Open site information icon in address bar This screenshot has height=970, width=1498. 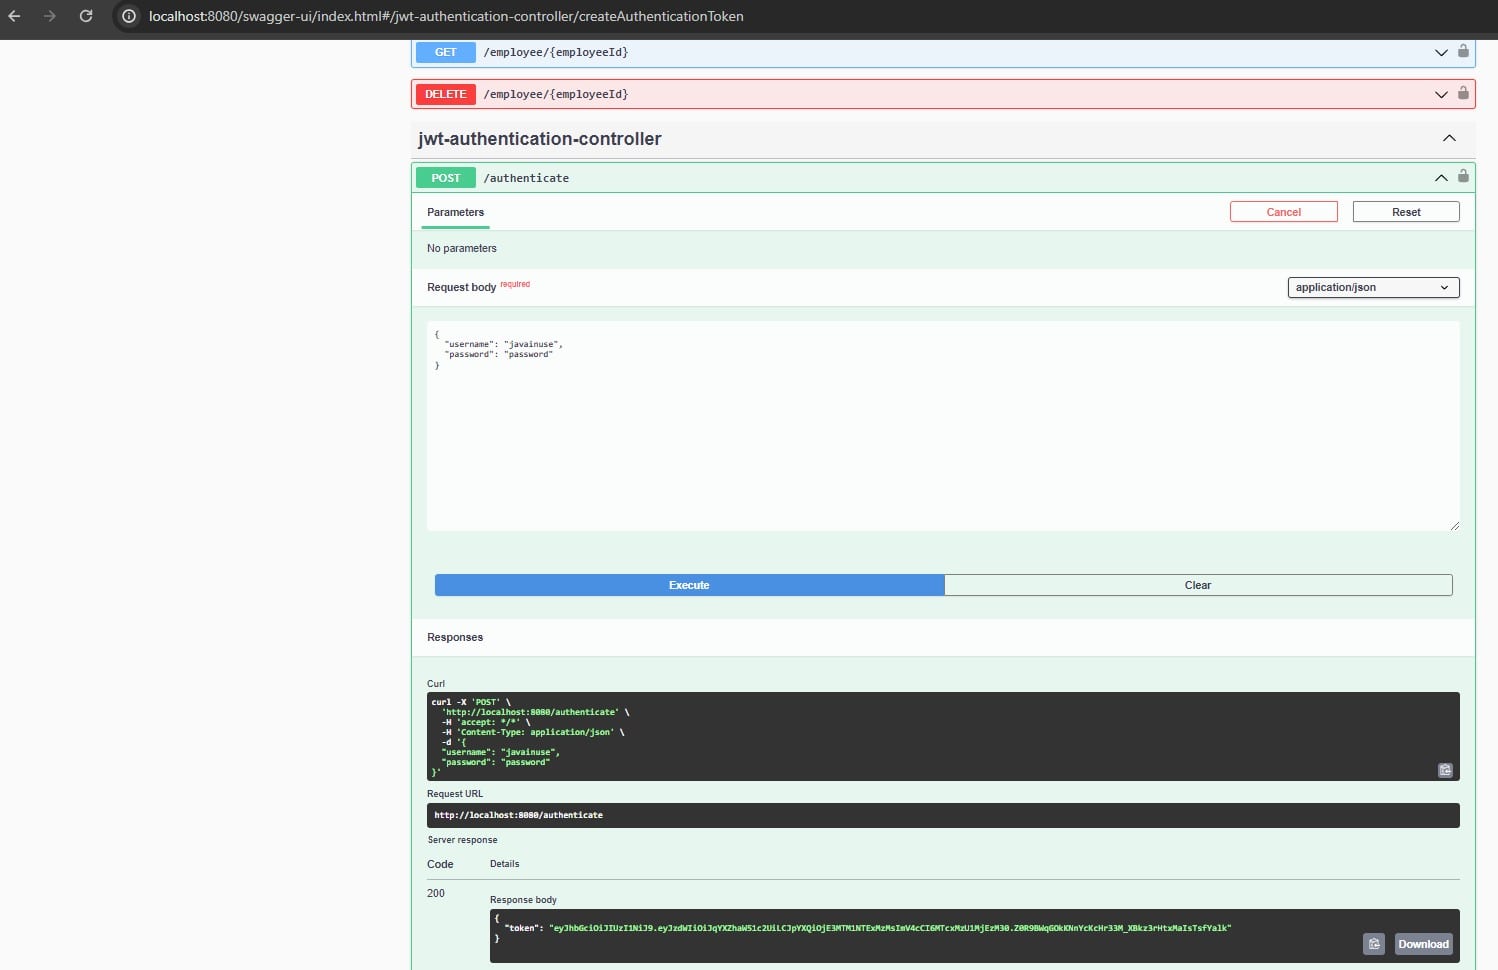[x=129, y=16]
